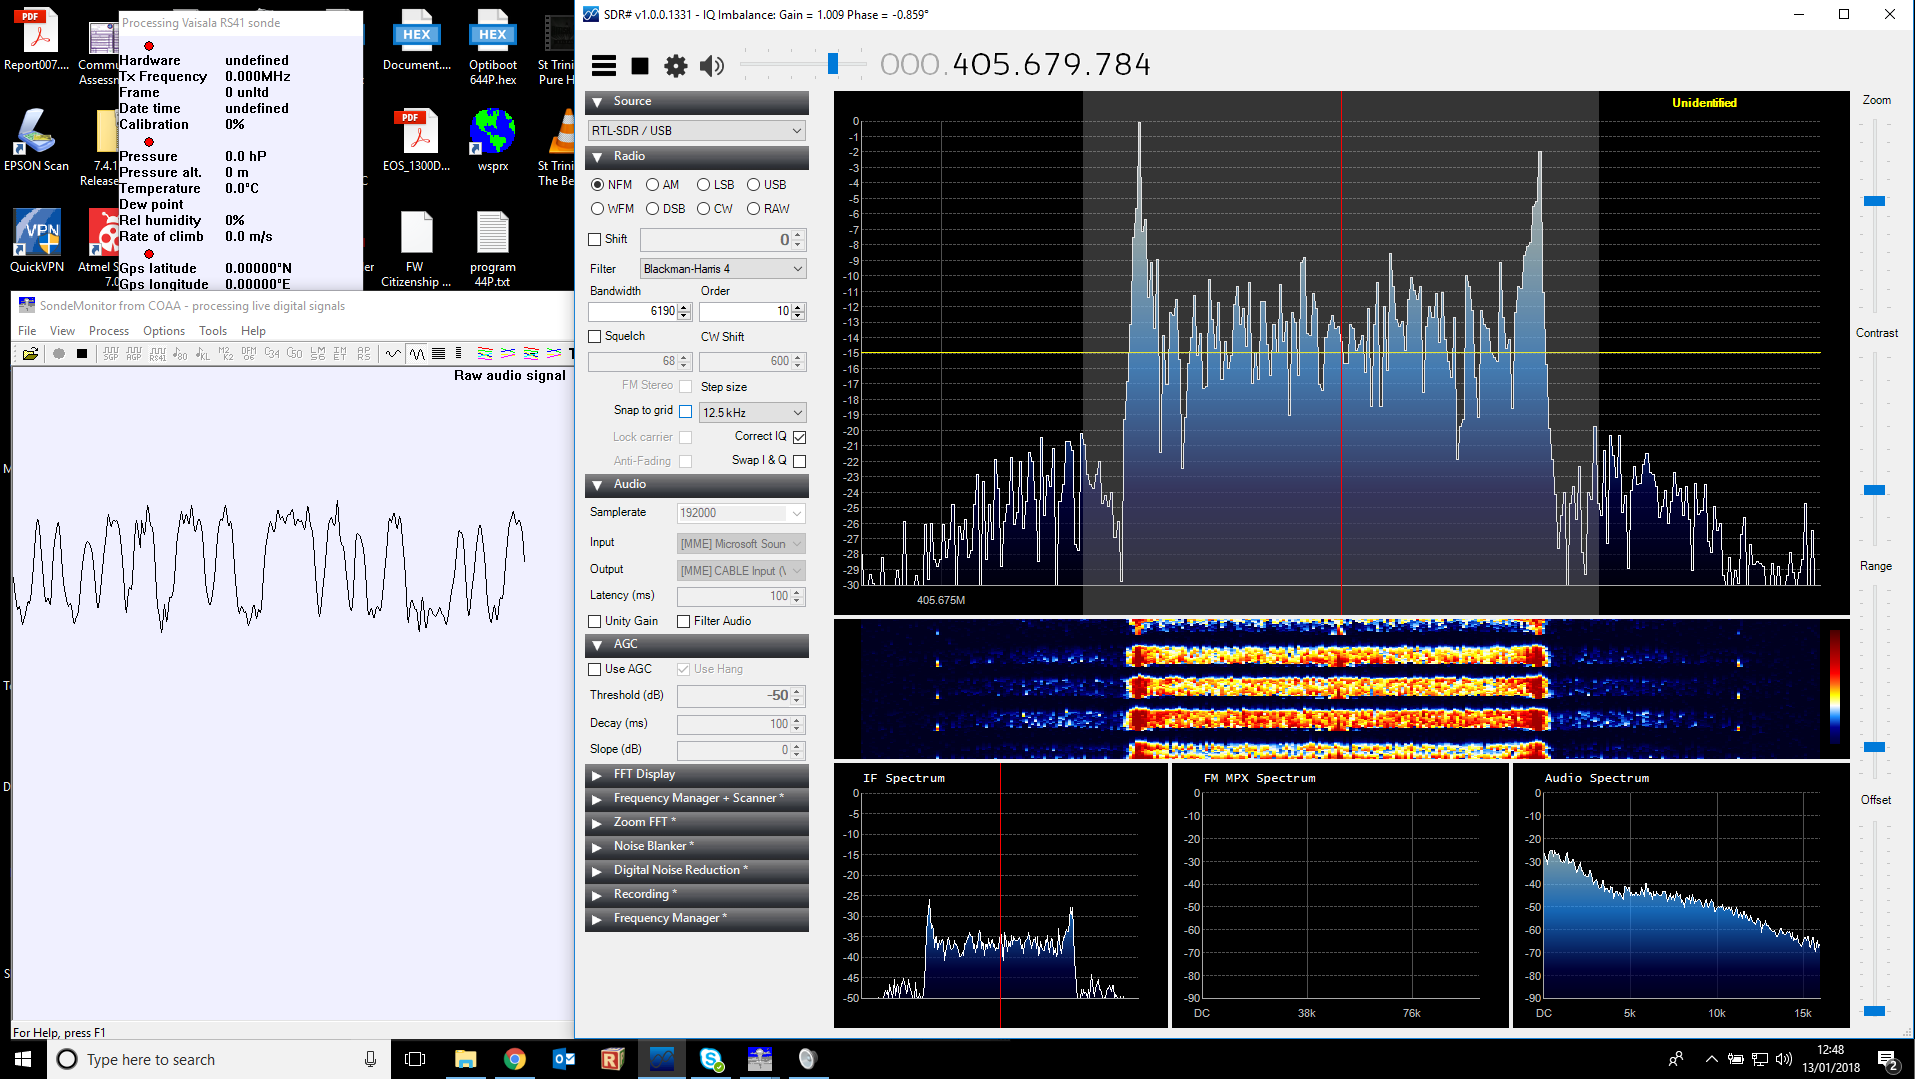Select the DFM06 sonde type icon
The width and height of the screenshot is (1915, 1081).
point(249,353)
